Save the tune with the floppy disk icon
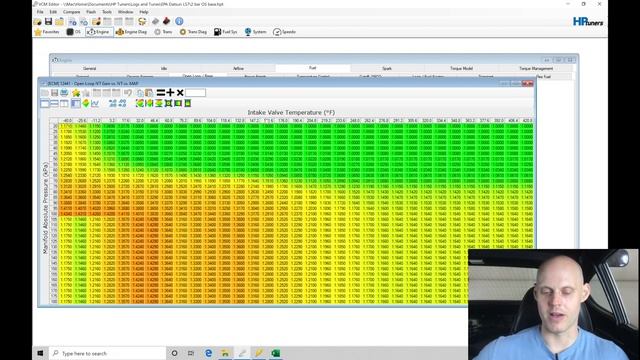 [x=49, y=21]
